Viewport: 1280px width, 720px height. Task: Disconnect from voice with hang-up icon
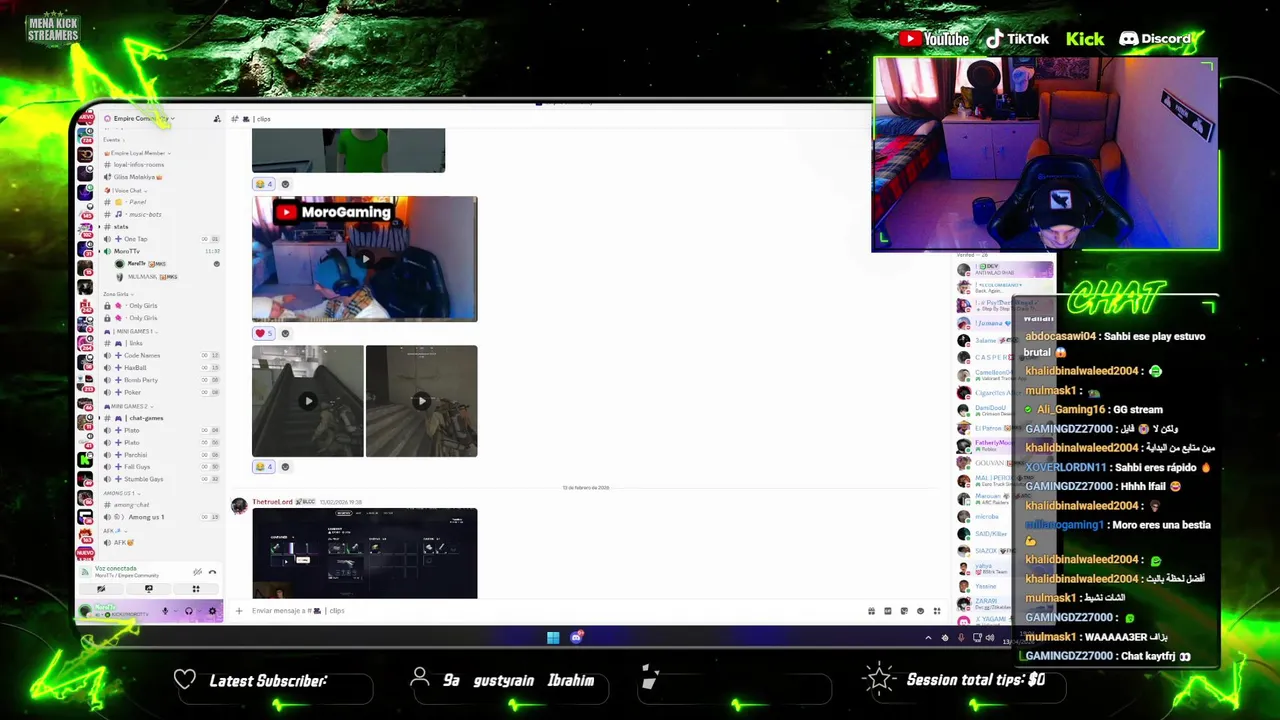tap(212, 572)
